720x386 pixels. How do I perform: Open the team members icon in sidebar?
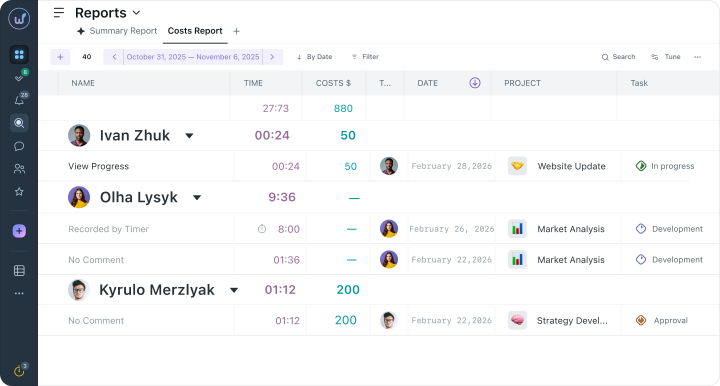click(x=19, y=169)
